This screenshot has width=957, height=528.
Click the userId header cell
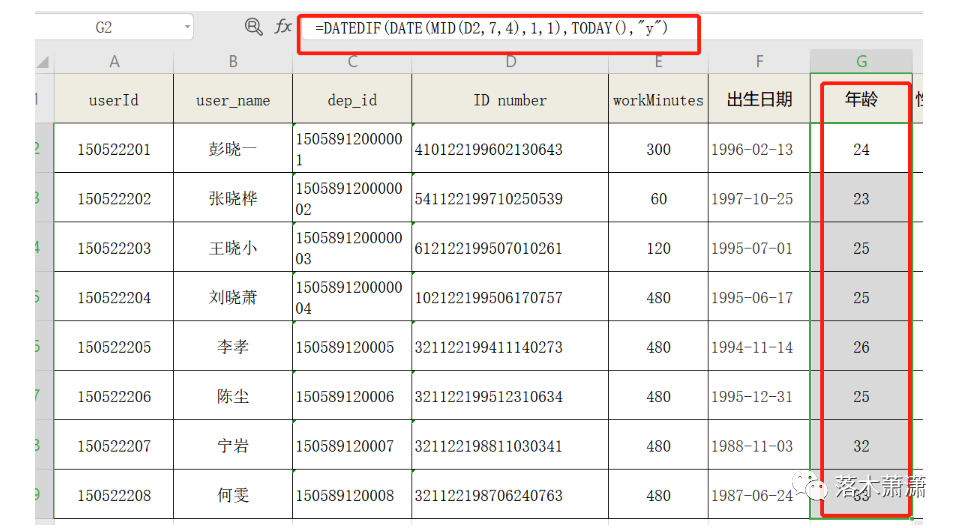click(x=114, y=99)
